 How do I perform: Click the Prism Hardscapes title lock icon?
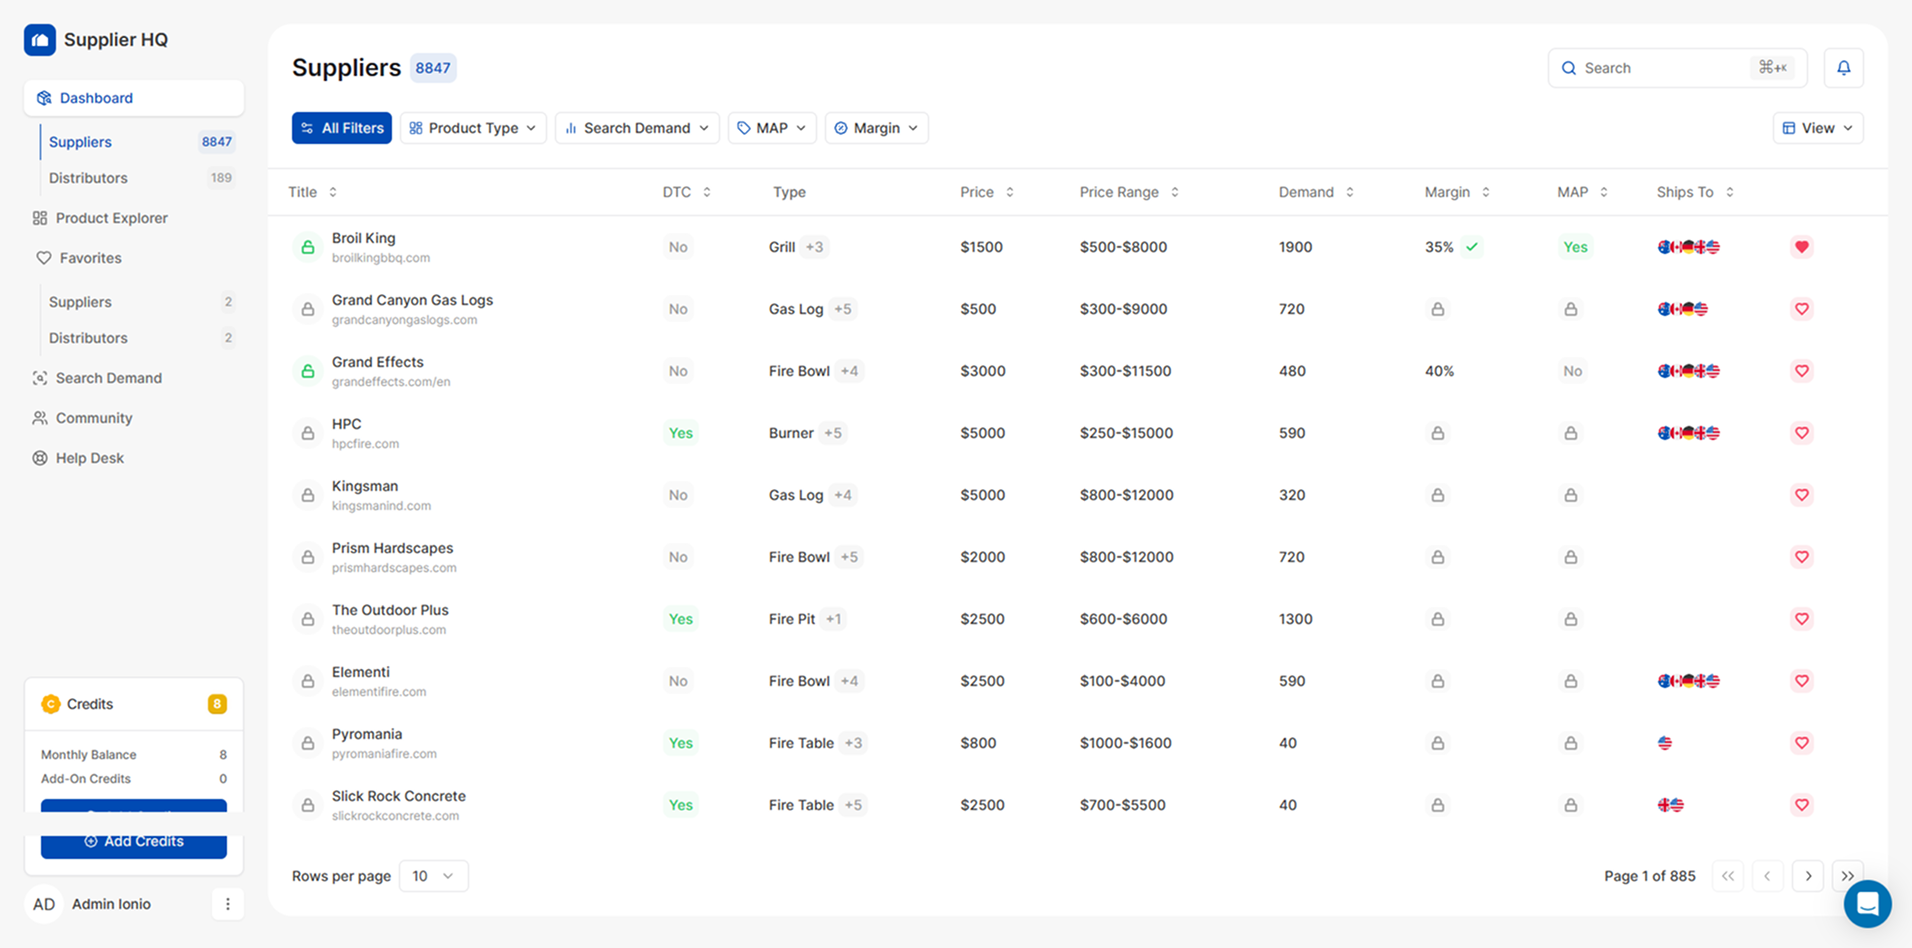tap(308, 557)
